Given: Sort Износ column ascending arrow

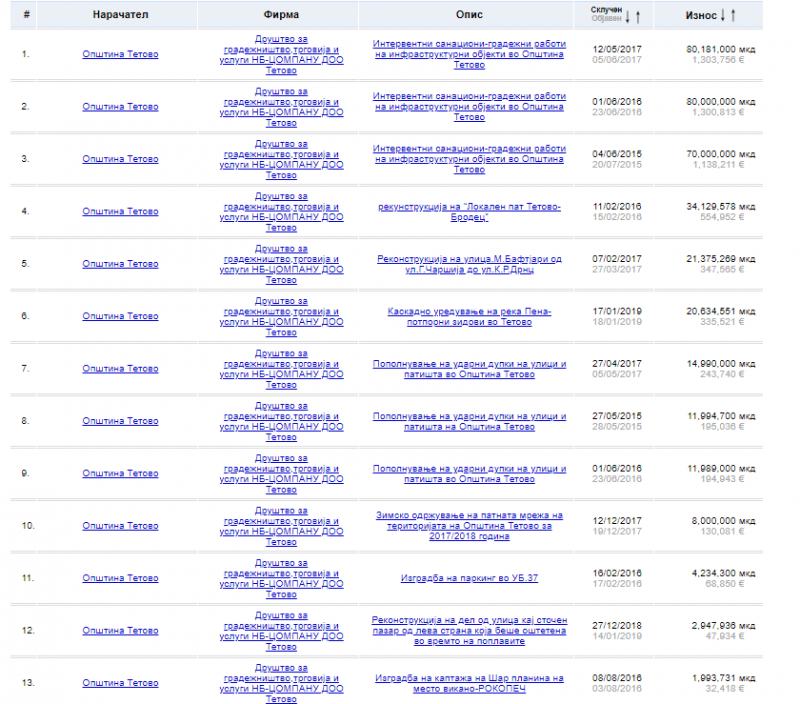Looking at the screenshot, I should (x=734, y=15).
